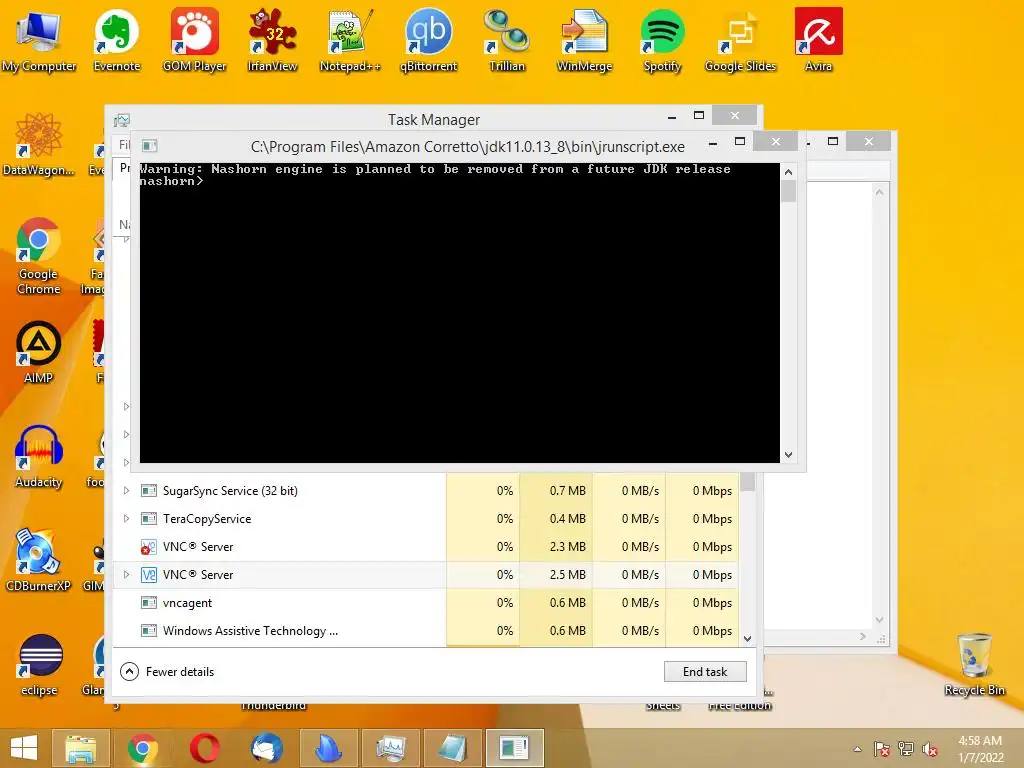Collapse Task Manager with Fewer details
Image resolution: width=1024 pixels, height=768 pixels.
tap(167, 671)
